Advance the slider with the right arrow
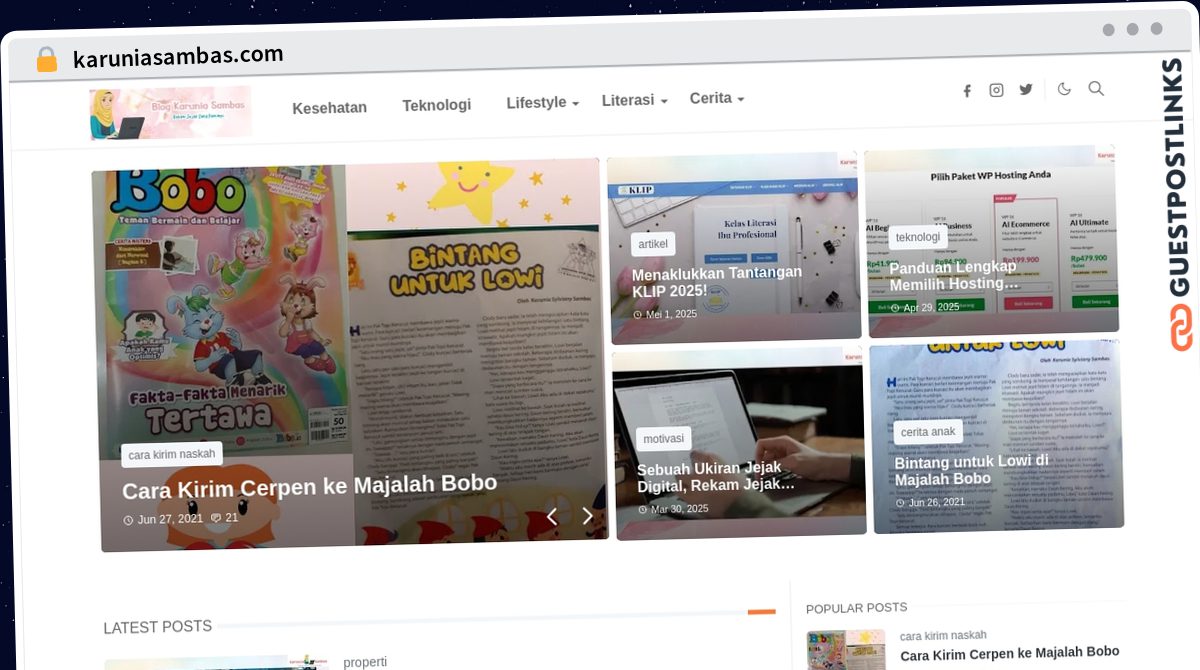 [587, 516]
